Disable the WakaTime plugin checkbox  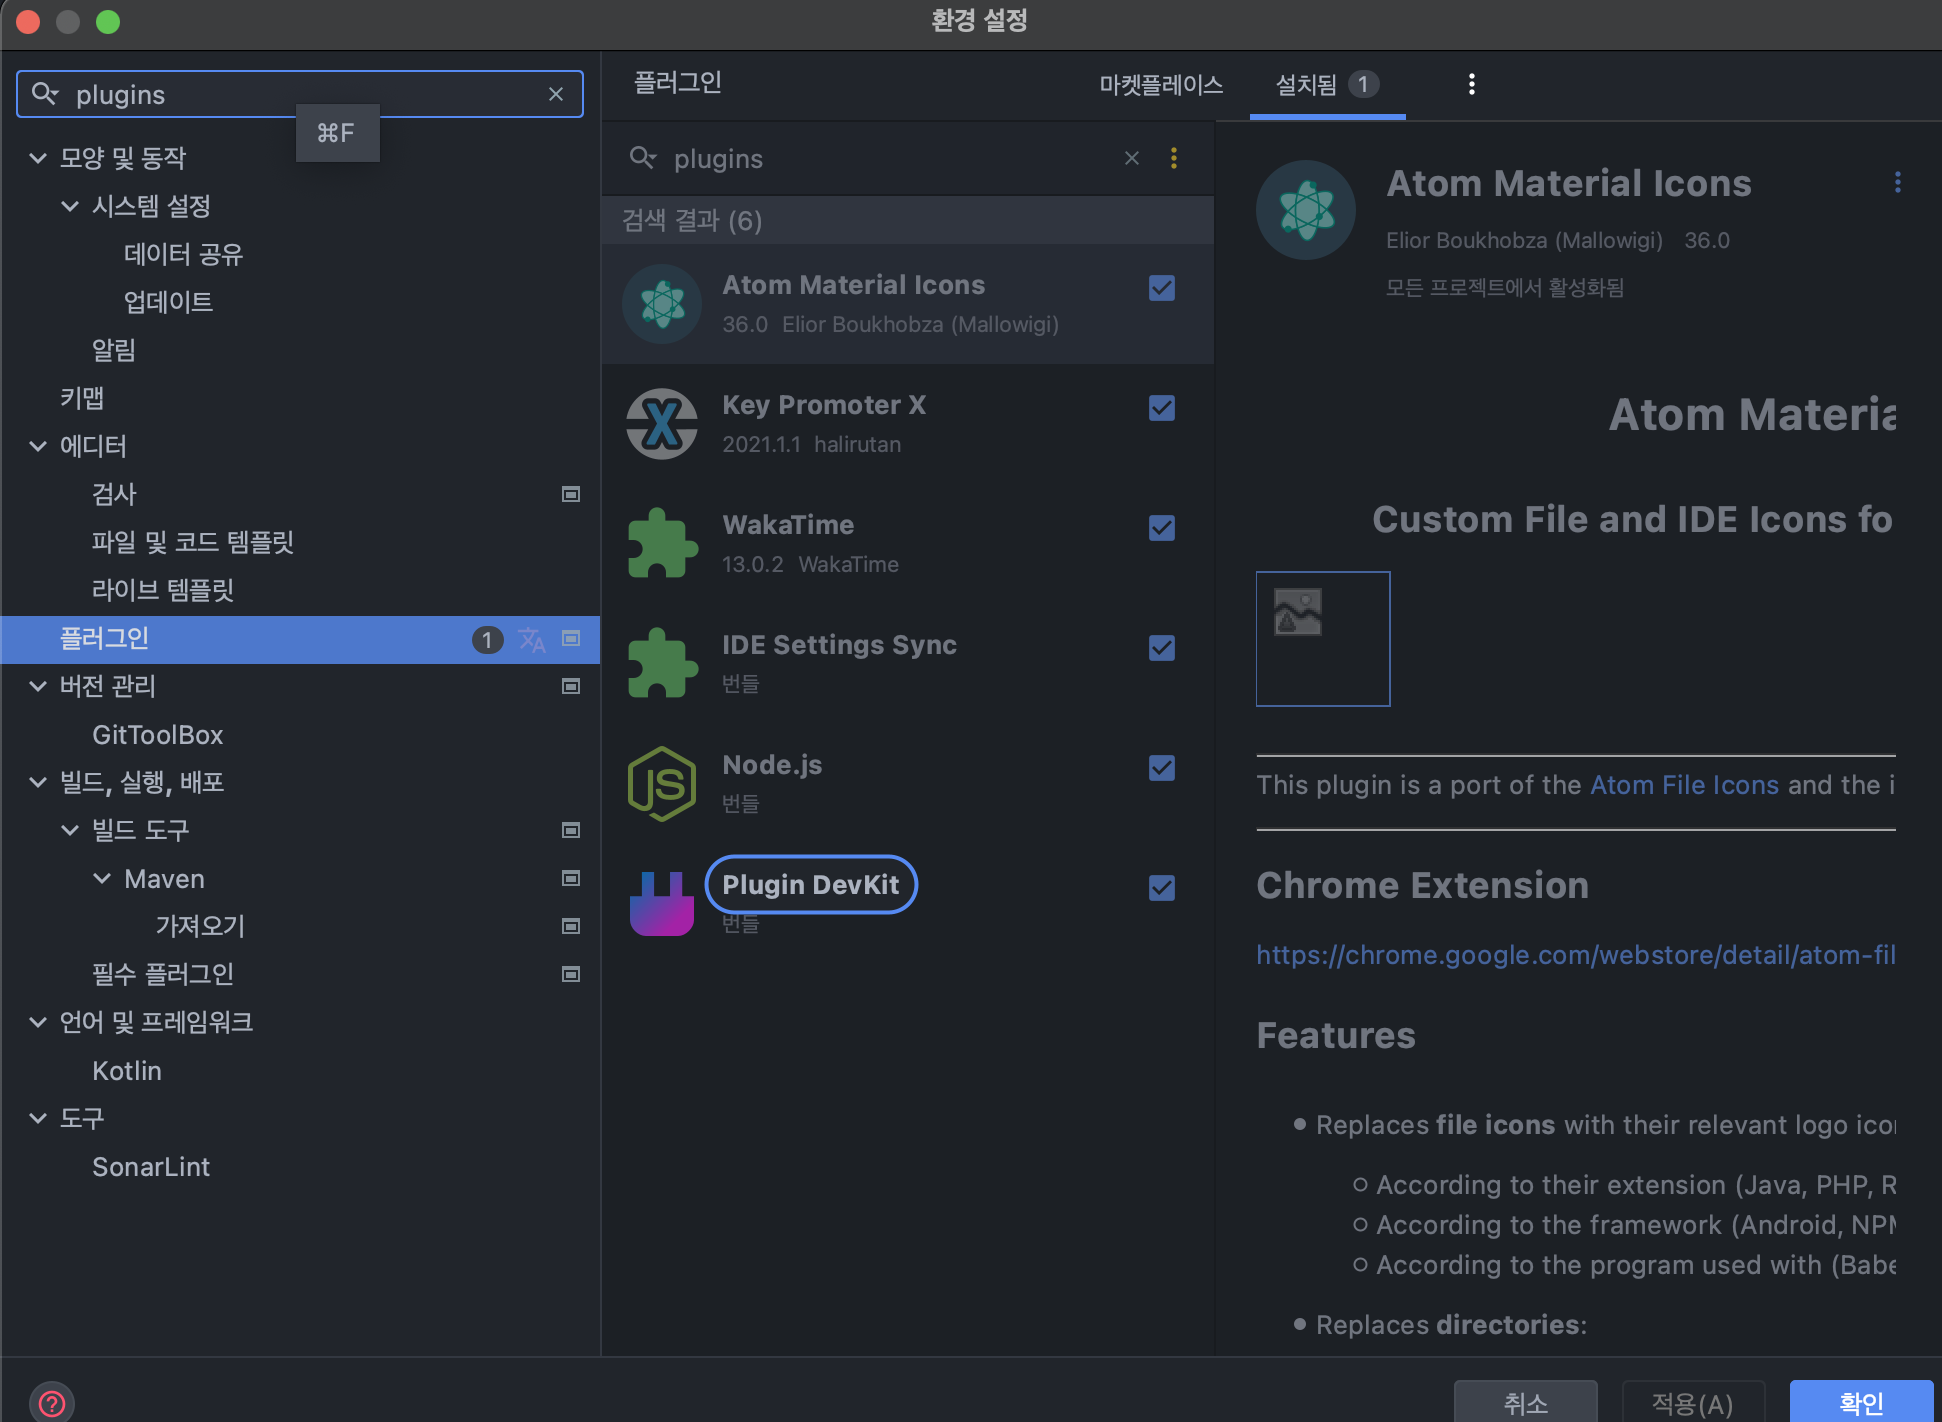coord(1161,528)
